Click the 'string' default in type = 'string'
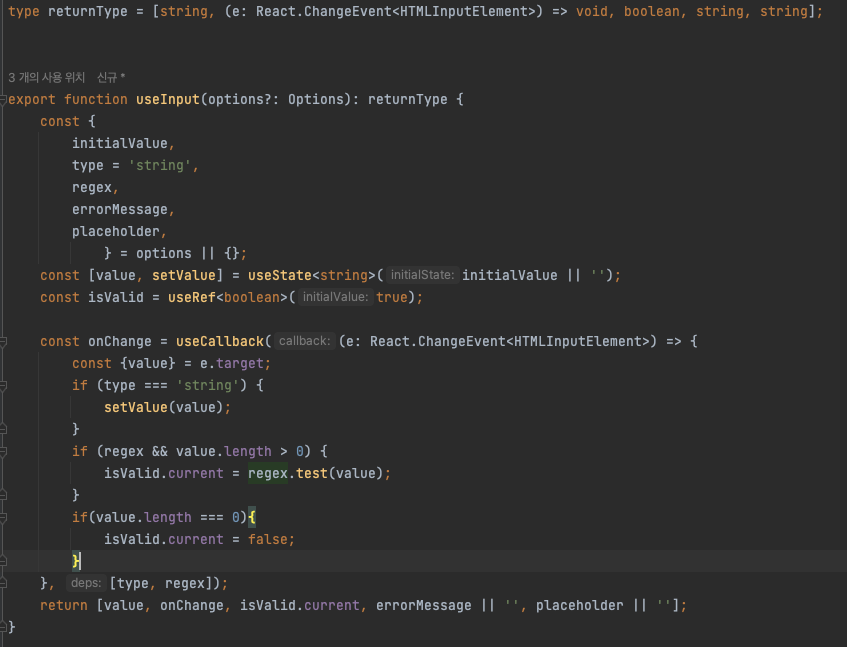The height and width of the screenshot is (647, 847). (x=159, y=165)
